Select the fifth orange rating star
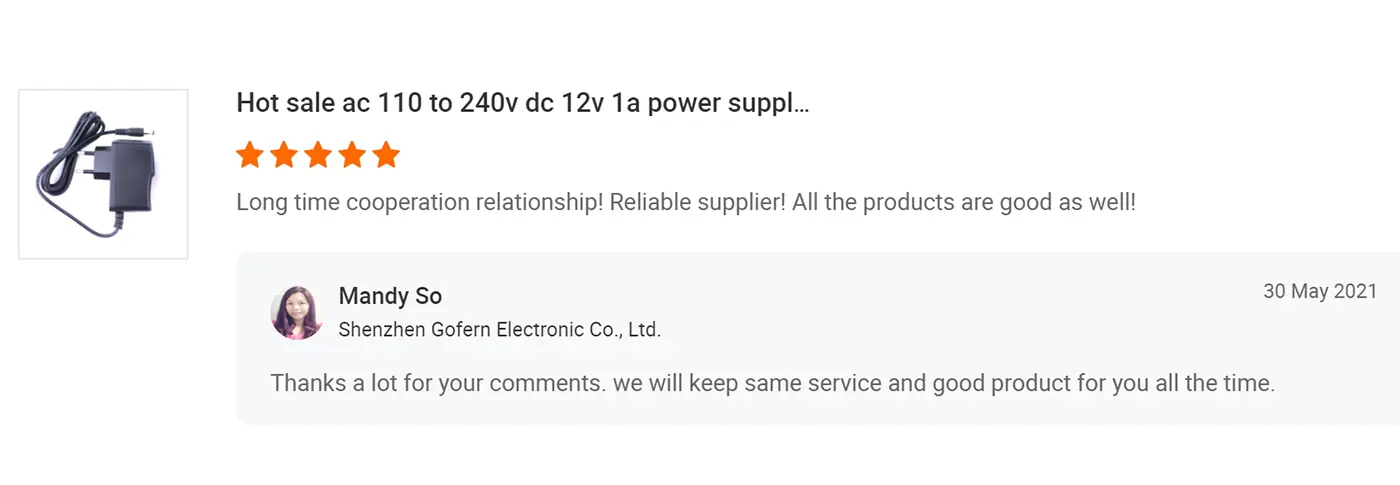The image size is (1400, 485). 386,155
